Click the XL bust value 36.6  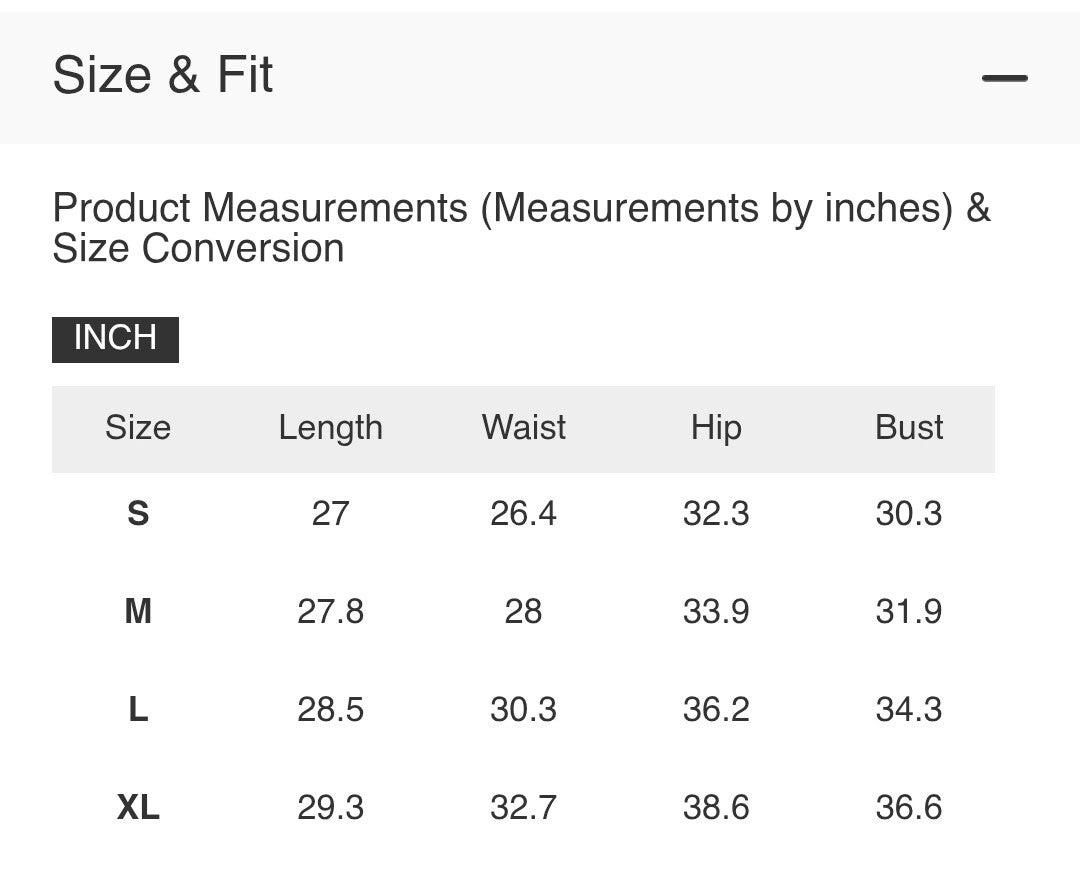pyautogui.click(x=909, y=807)
